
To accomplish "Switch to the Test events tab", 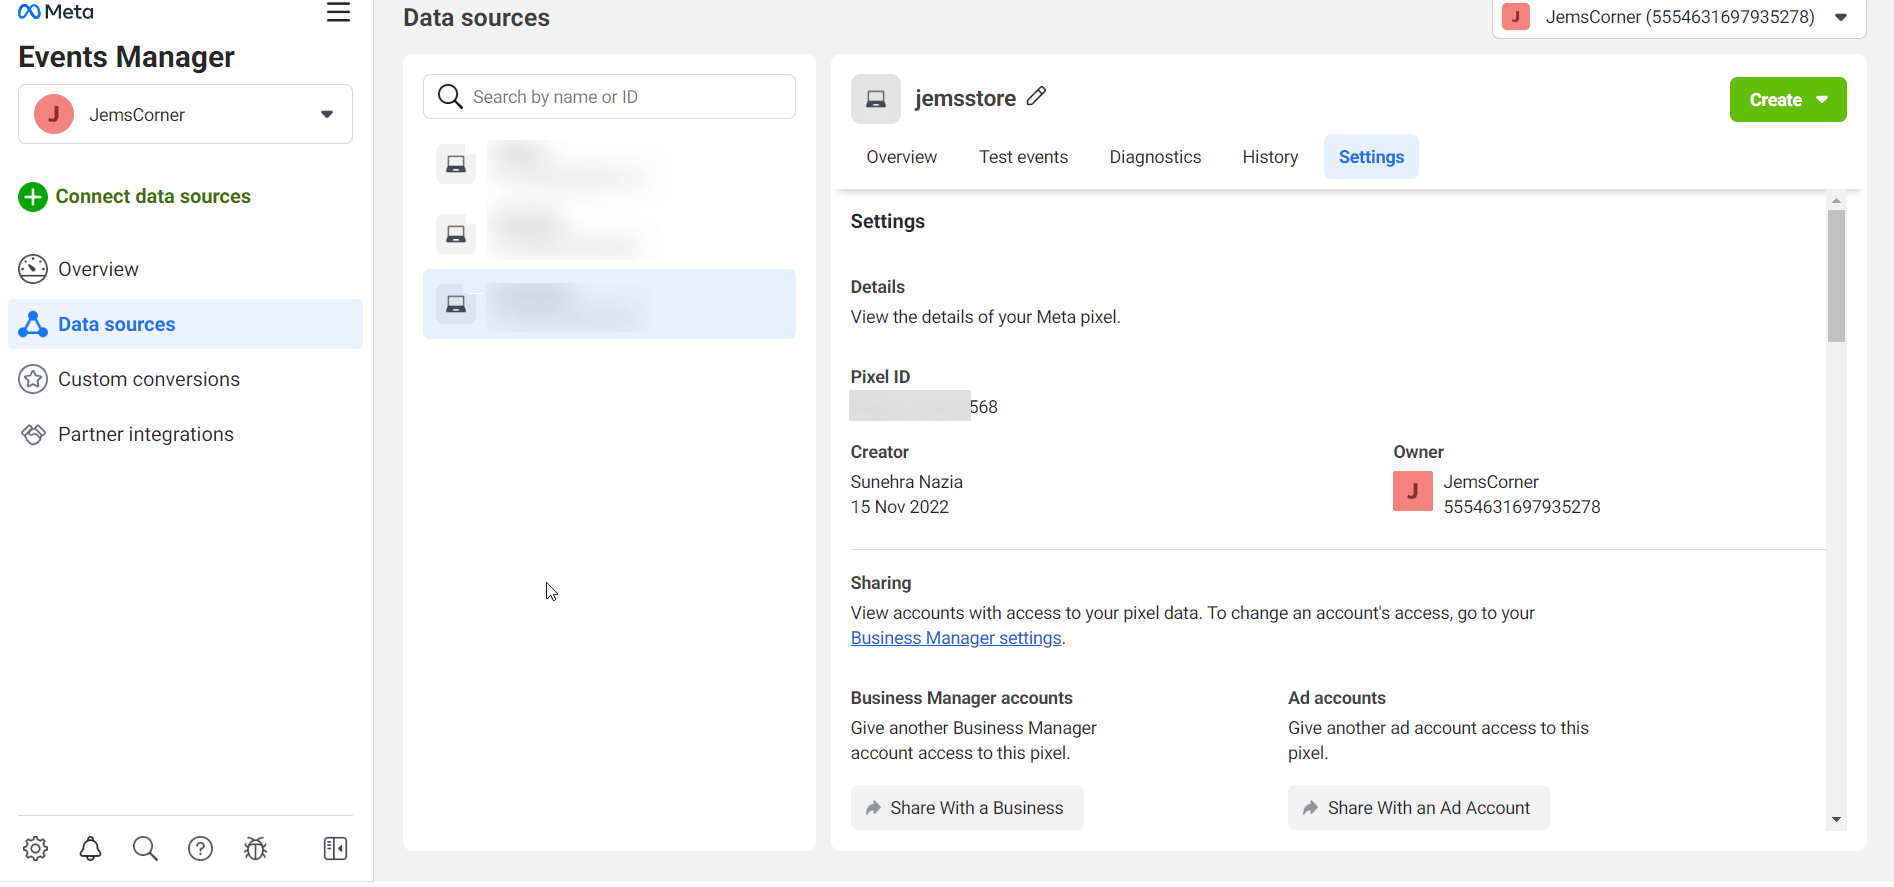I will point(1024,157).
